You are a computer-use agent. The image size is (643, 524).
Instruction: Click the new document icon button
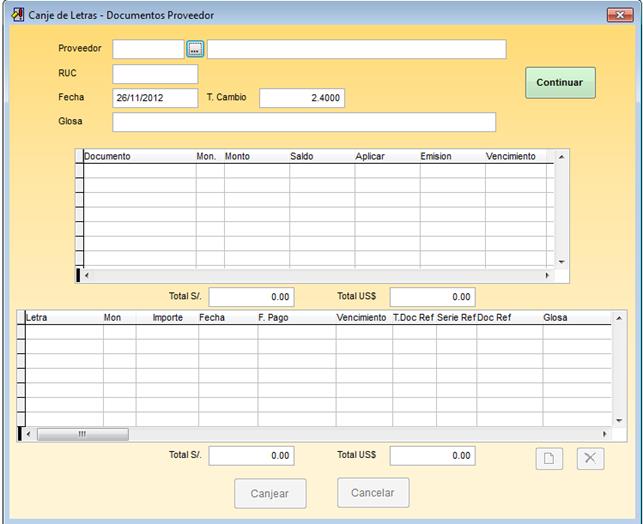point(549,458)
